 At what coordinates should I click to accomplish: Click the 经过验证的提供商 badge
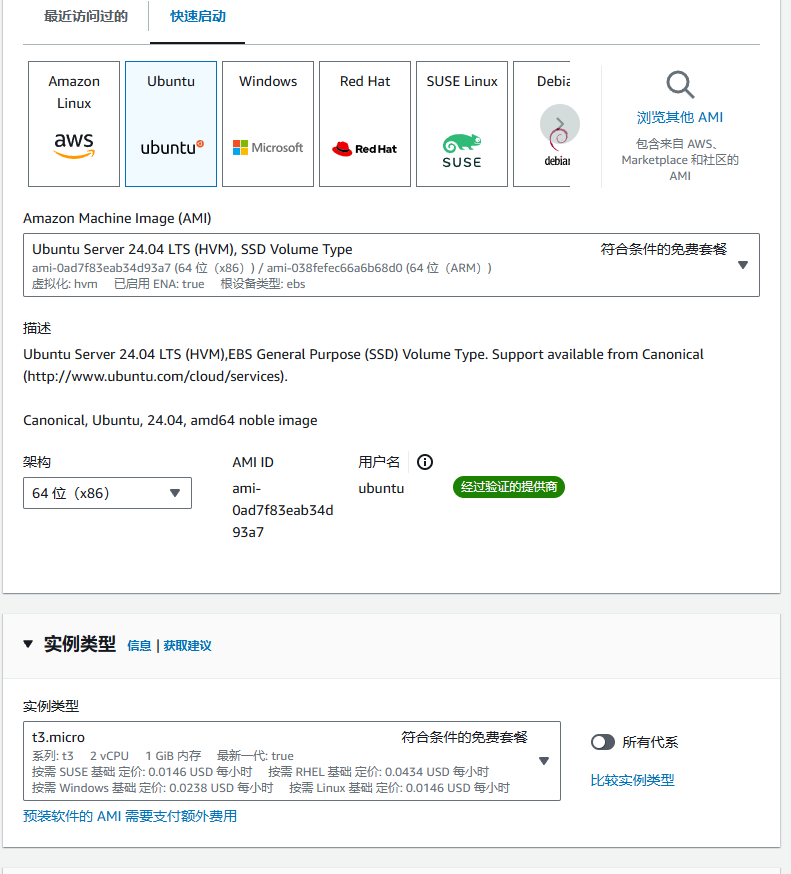tap(508, 487)
